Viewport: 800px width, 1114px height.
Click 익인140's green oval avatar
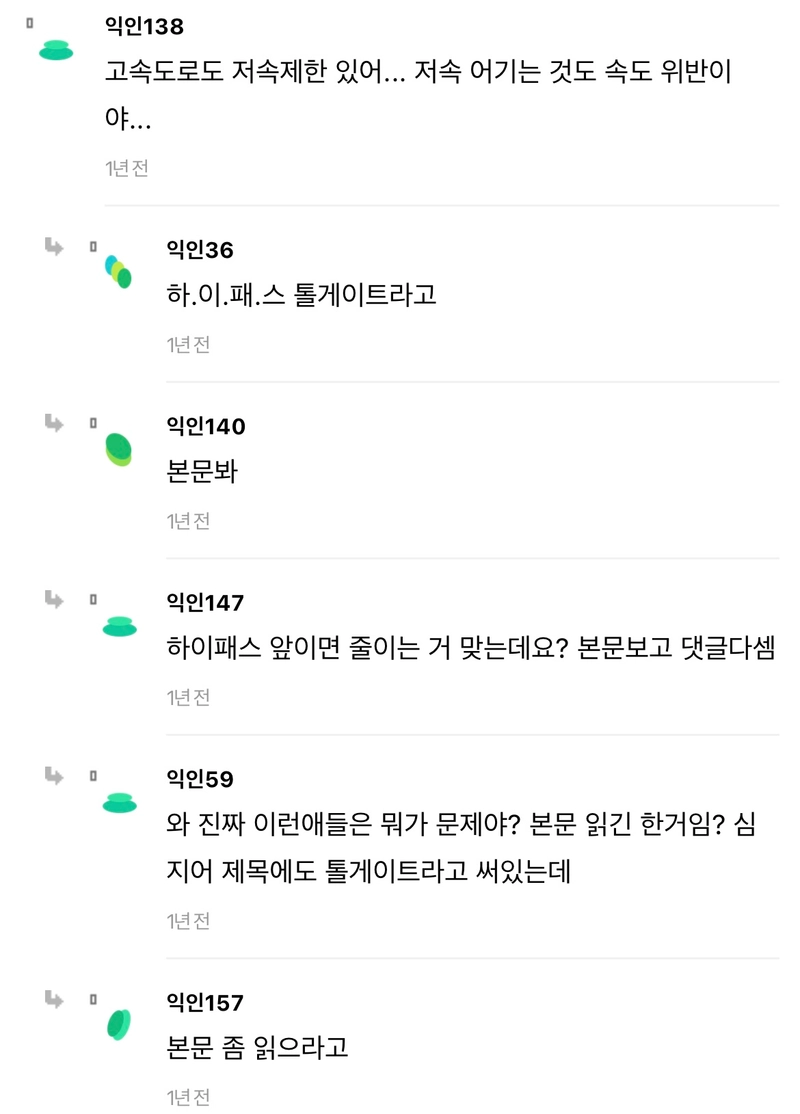119,449
